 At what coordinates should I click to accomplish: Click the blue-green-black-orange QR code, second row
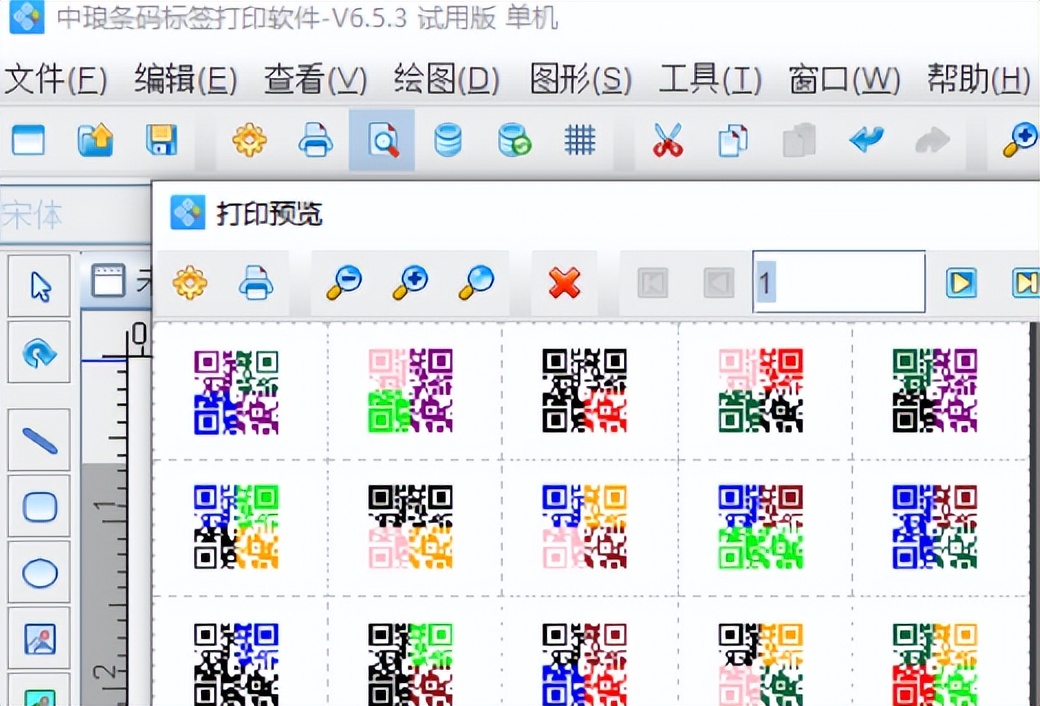(x=236, y=526)
